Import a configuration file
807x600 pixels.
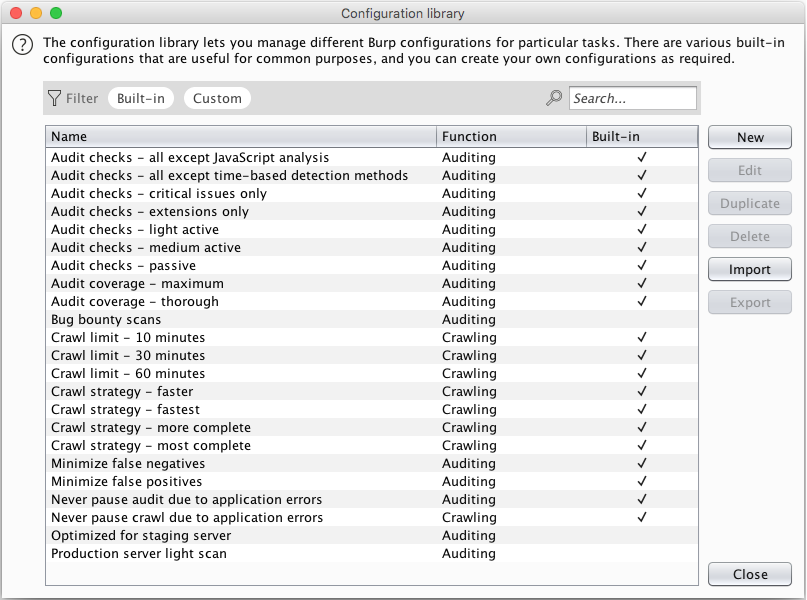coord(749,269)
